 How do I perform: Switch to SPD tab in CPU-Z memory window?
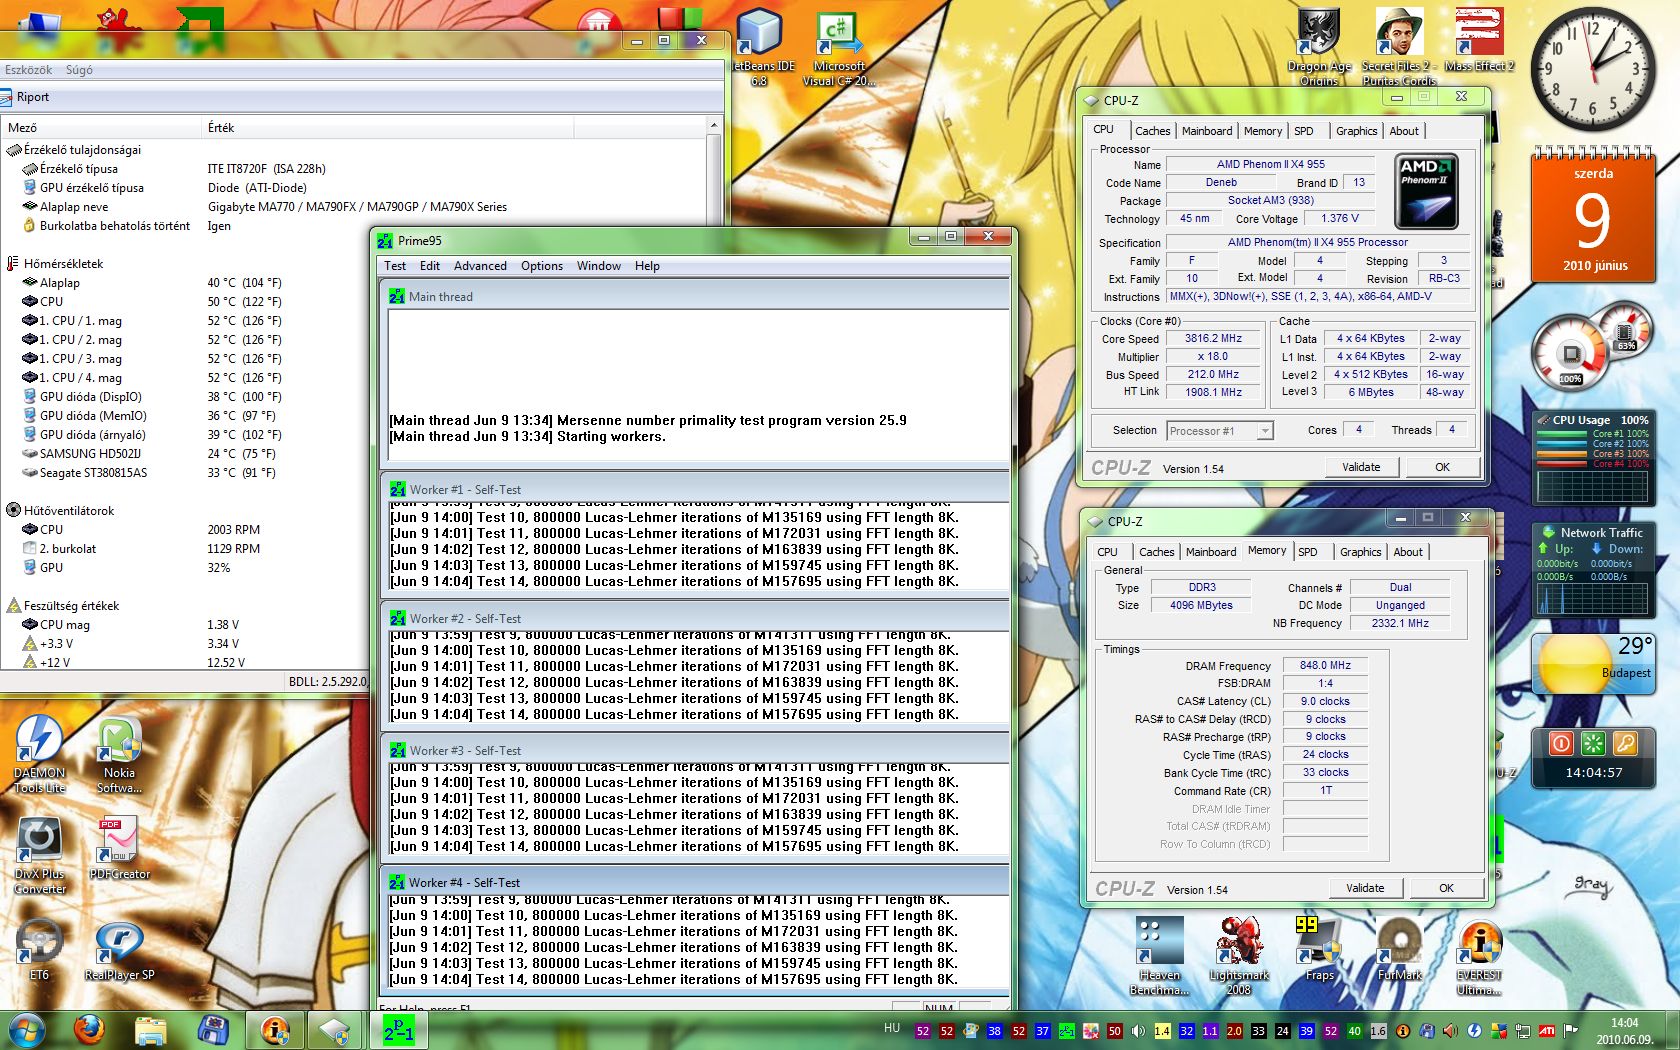pos(1308,552)
